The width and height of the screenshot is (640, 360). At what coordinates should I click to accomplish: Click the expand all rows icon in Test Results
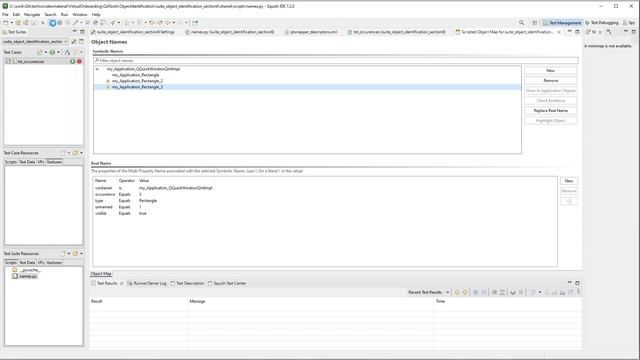point(476,292)
